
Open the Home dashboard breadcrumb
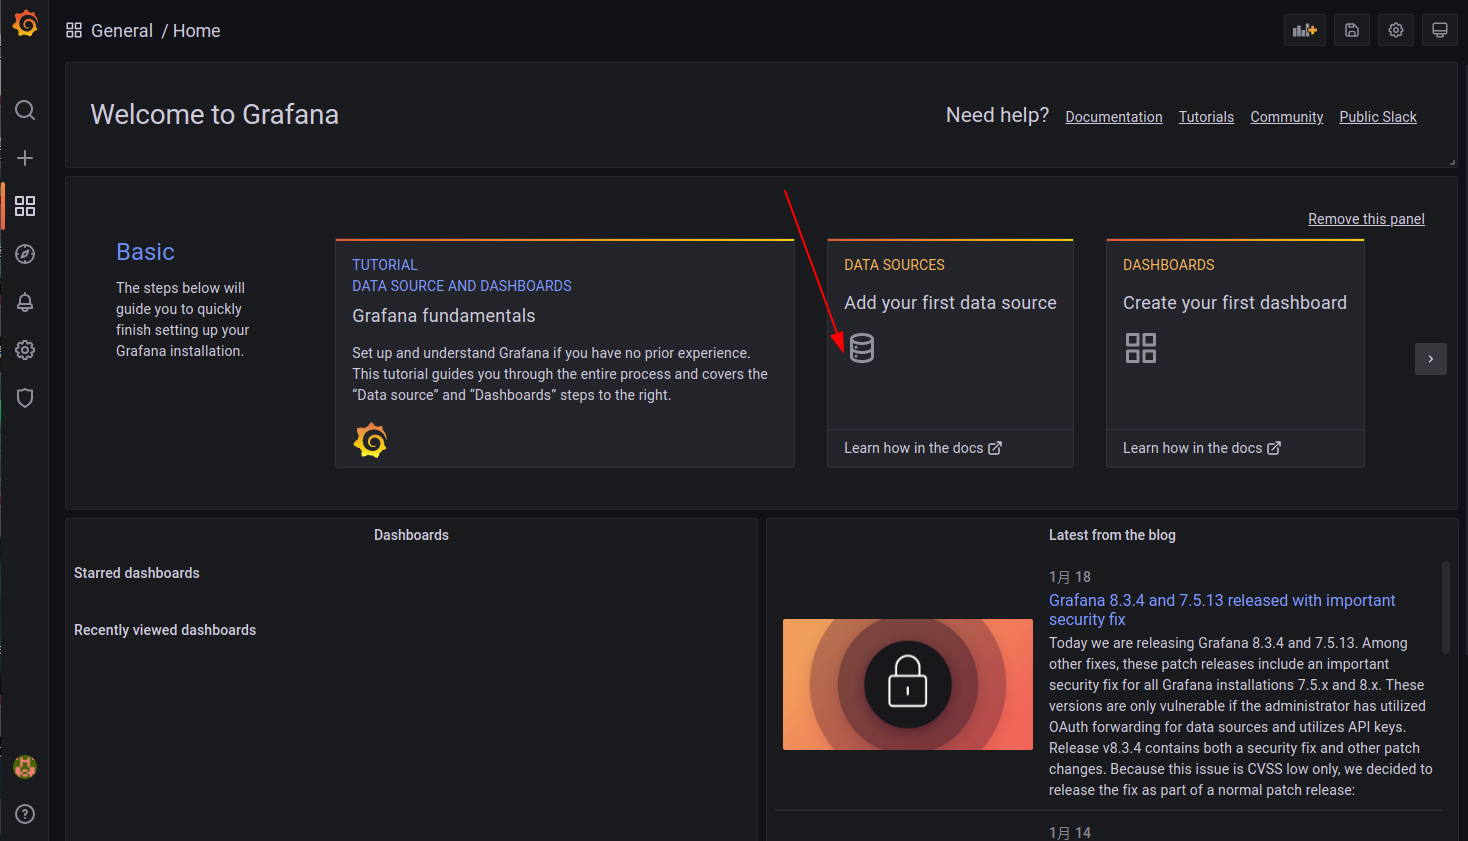pos(197,31)
